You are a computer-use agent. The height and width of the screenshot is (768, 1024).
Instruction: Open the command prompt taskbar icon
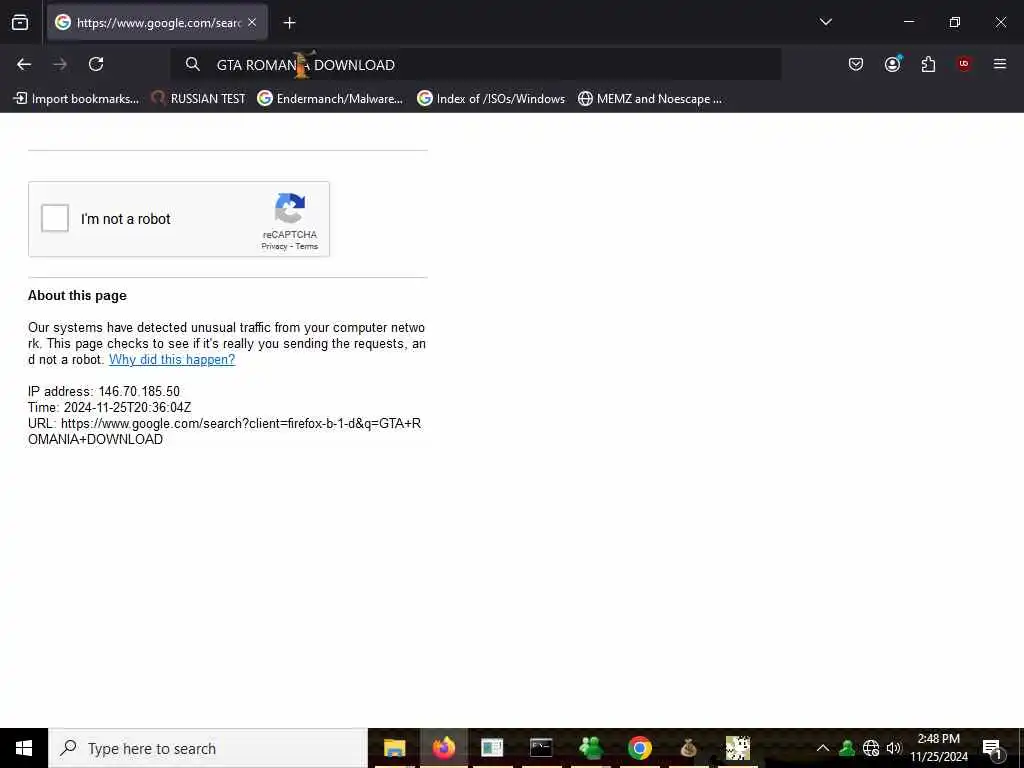point(541,748)
